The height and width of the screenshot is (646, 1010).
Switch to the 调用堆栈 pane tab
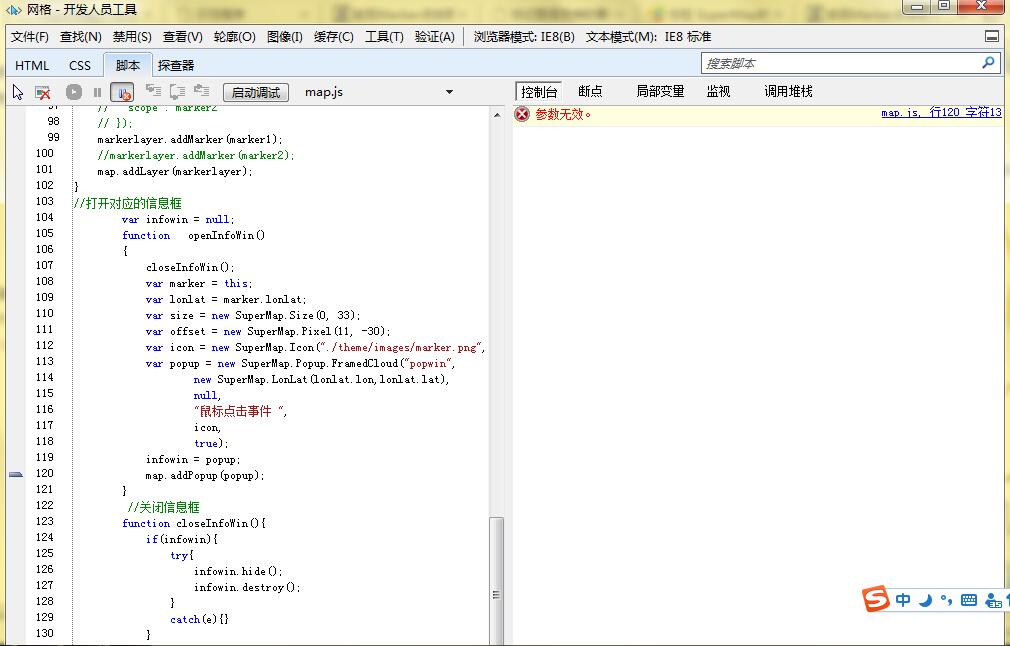coord(788,91)
